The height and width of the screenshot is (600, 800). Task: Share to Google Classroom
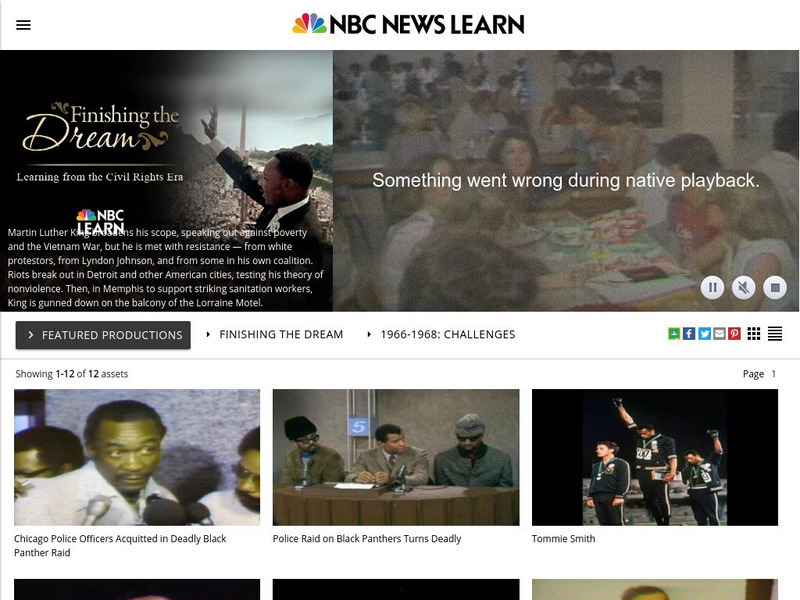pos(673,334)
